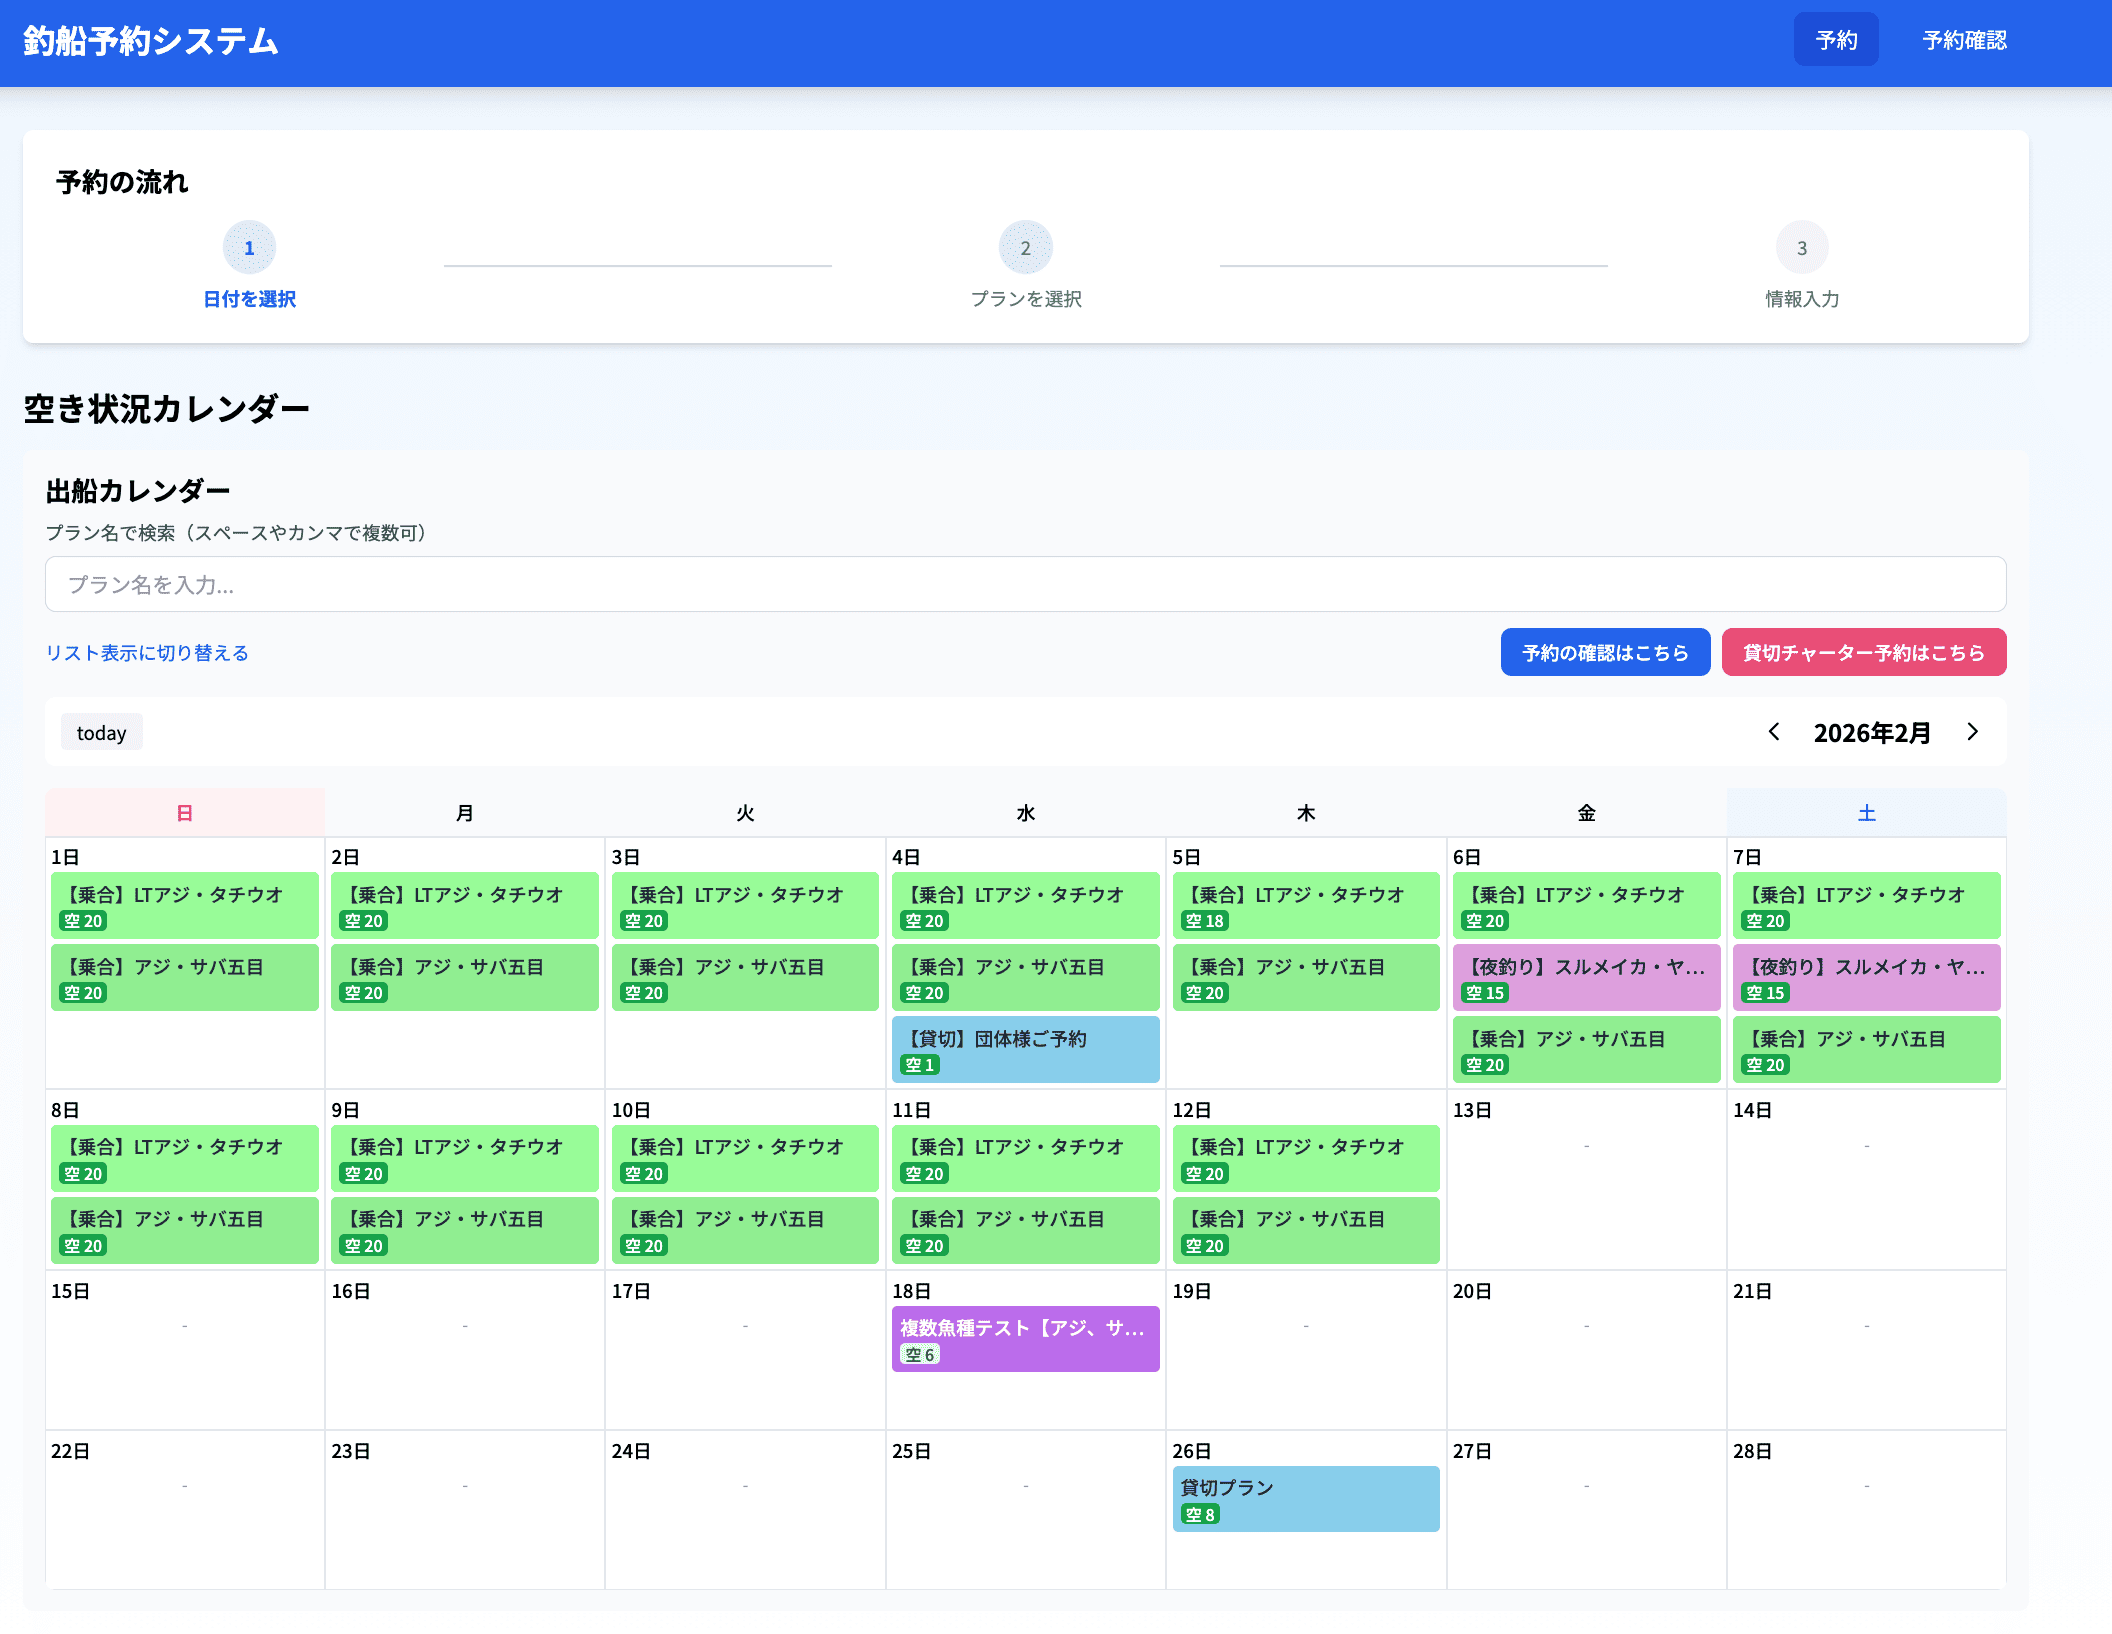Image resolution: width=2112 pixels, height=1634 pixels.
Task: Select LTアジ・タチウオ event with 空18 on the 5th
Action: 1305,905
